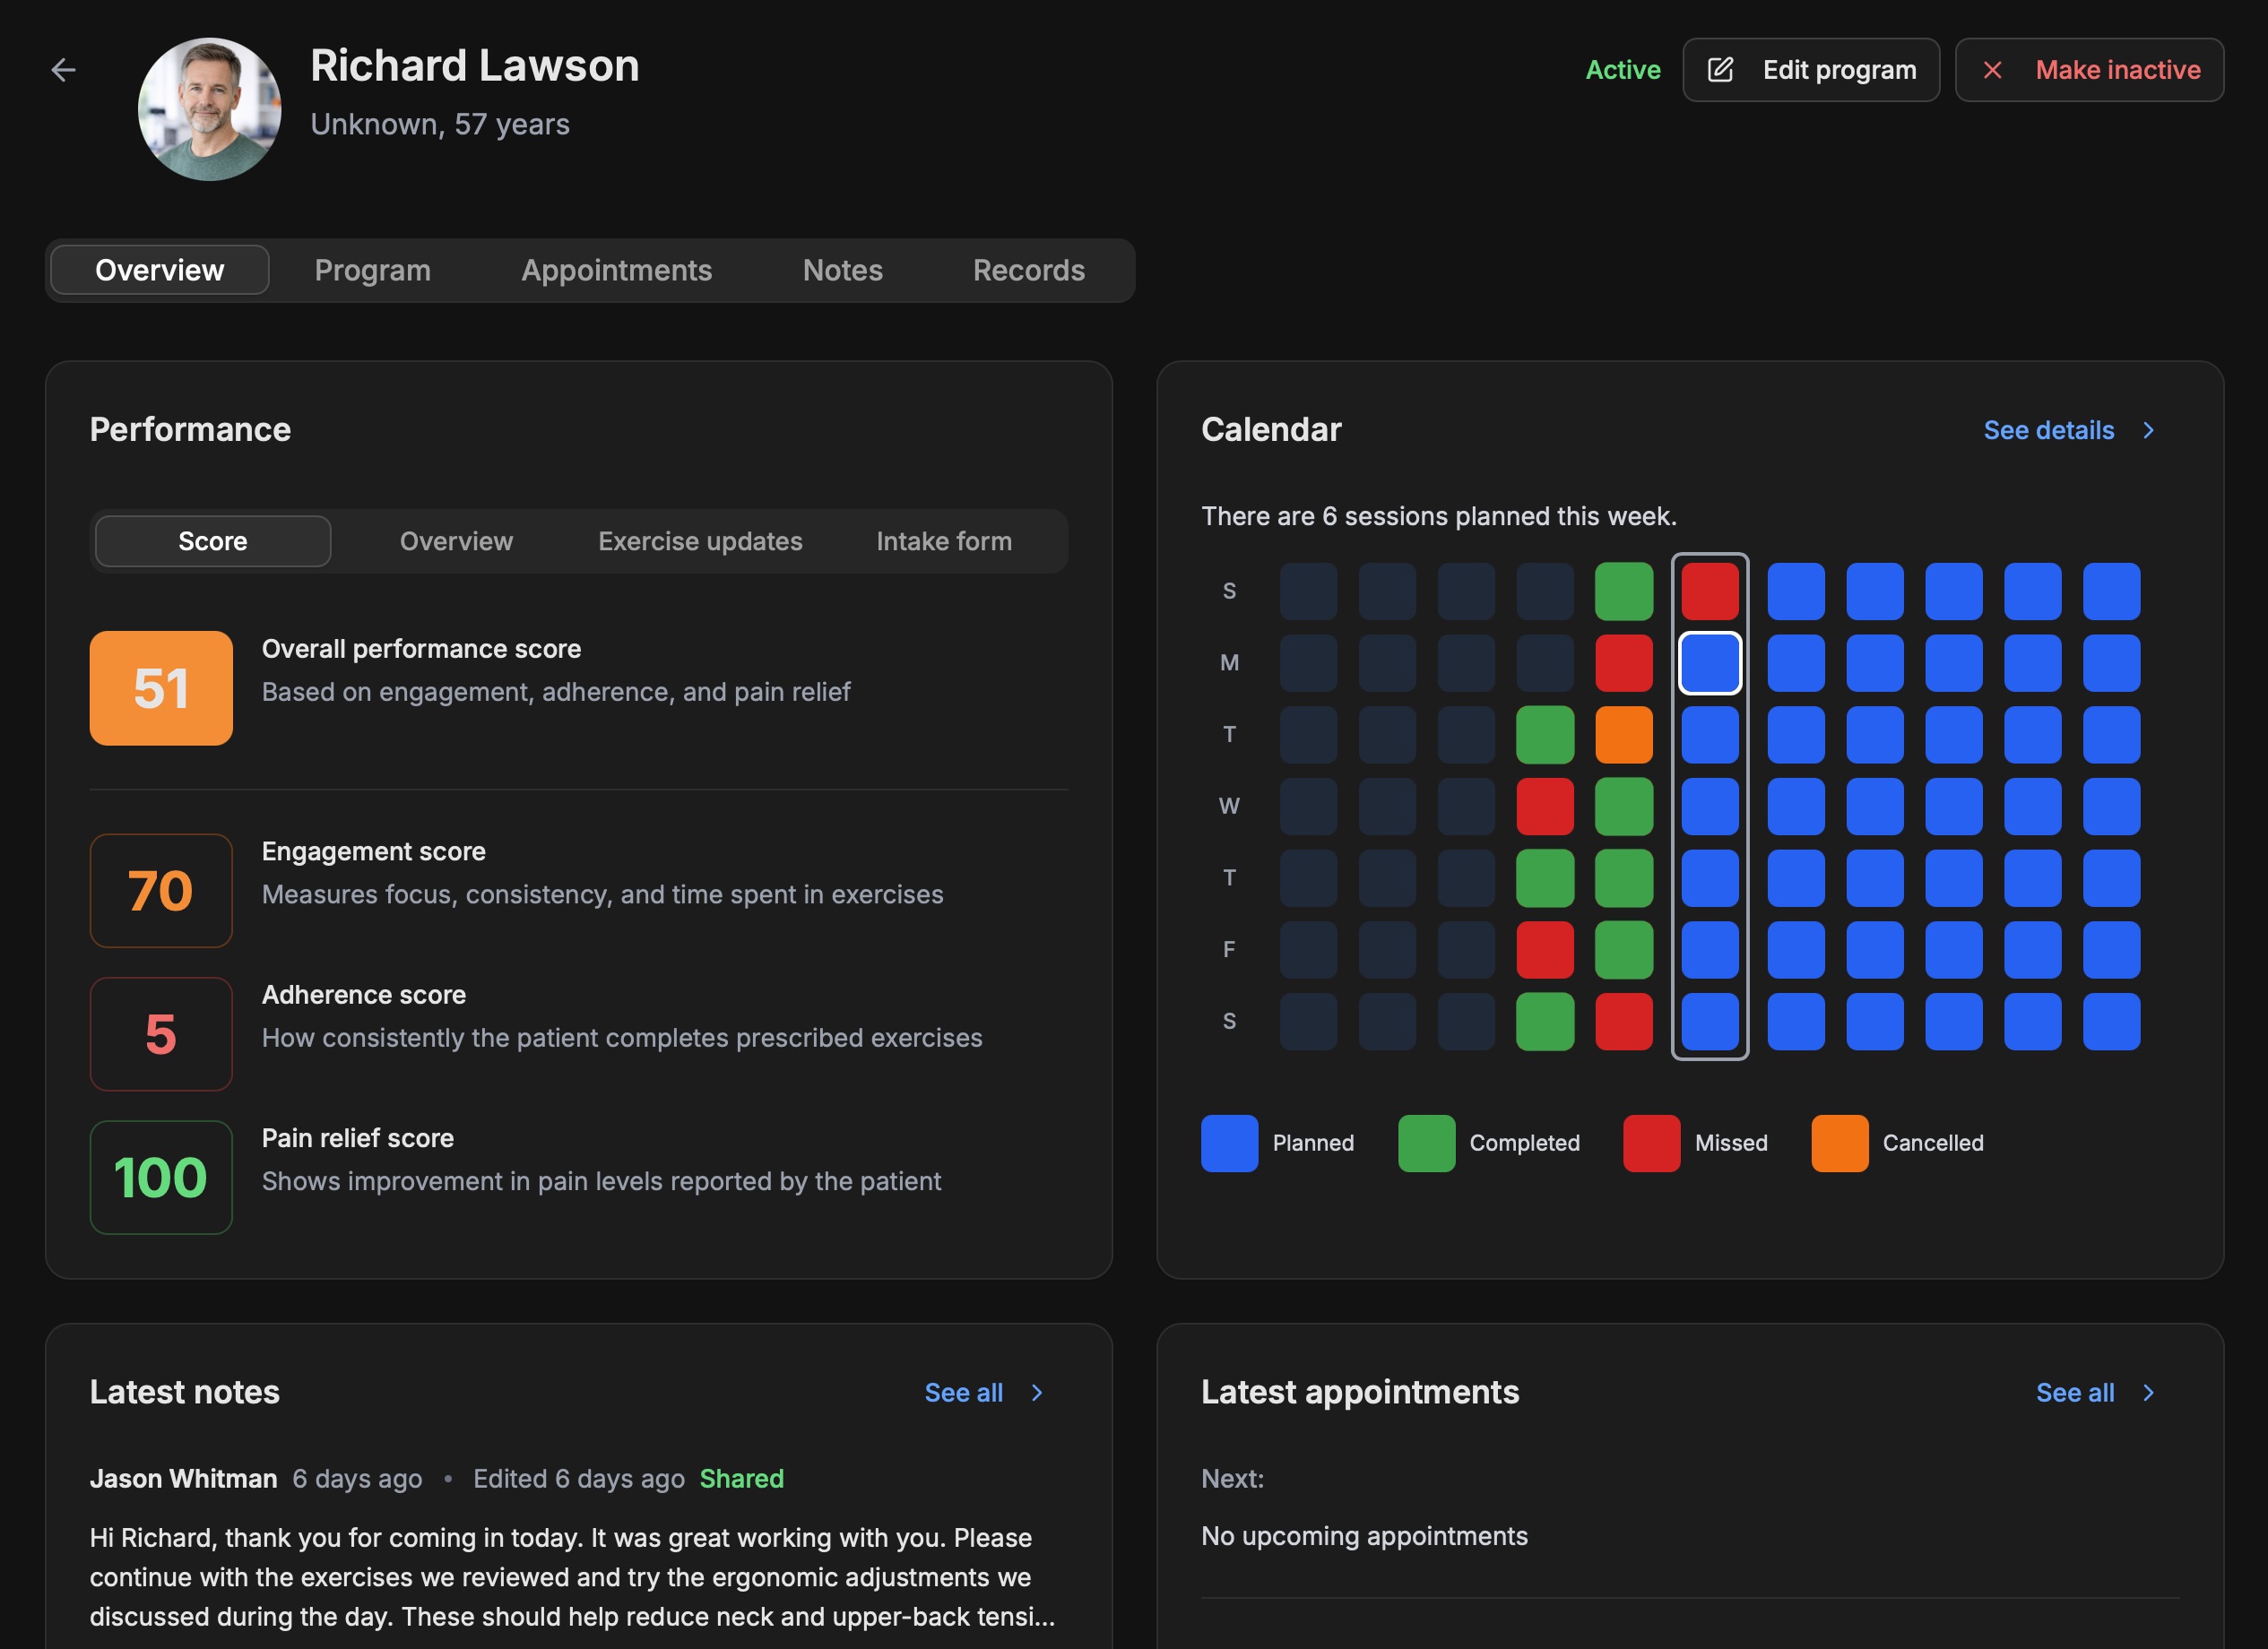Click chevron beside Latest notes See all
2268x1649 pixels.
click(1037, 1393)
